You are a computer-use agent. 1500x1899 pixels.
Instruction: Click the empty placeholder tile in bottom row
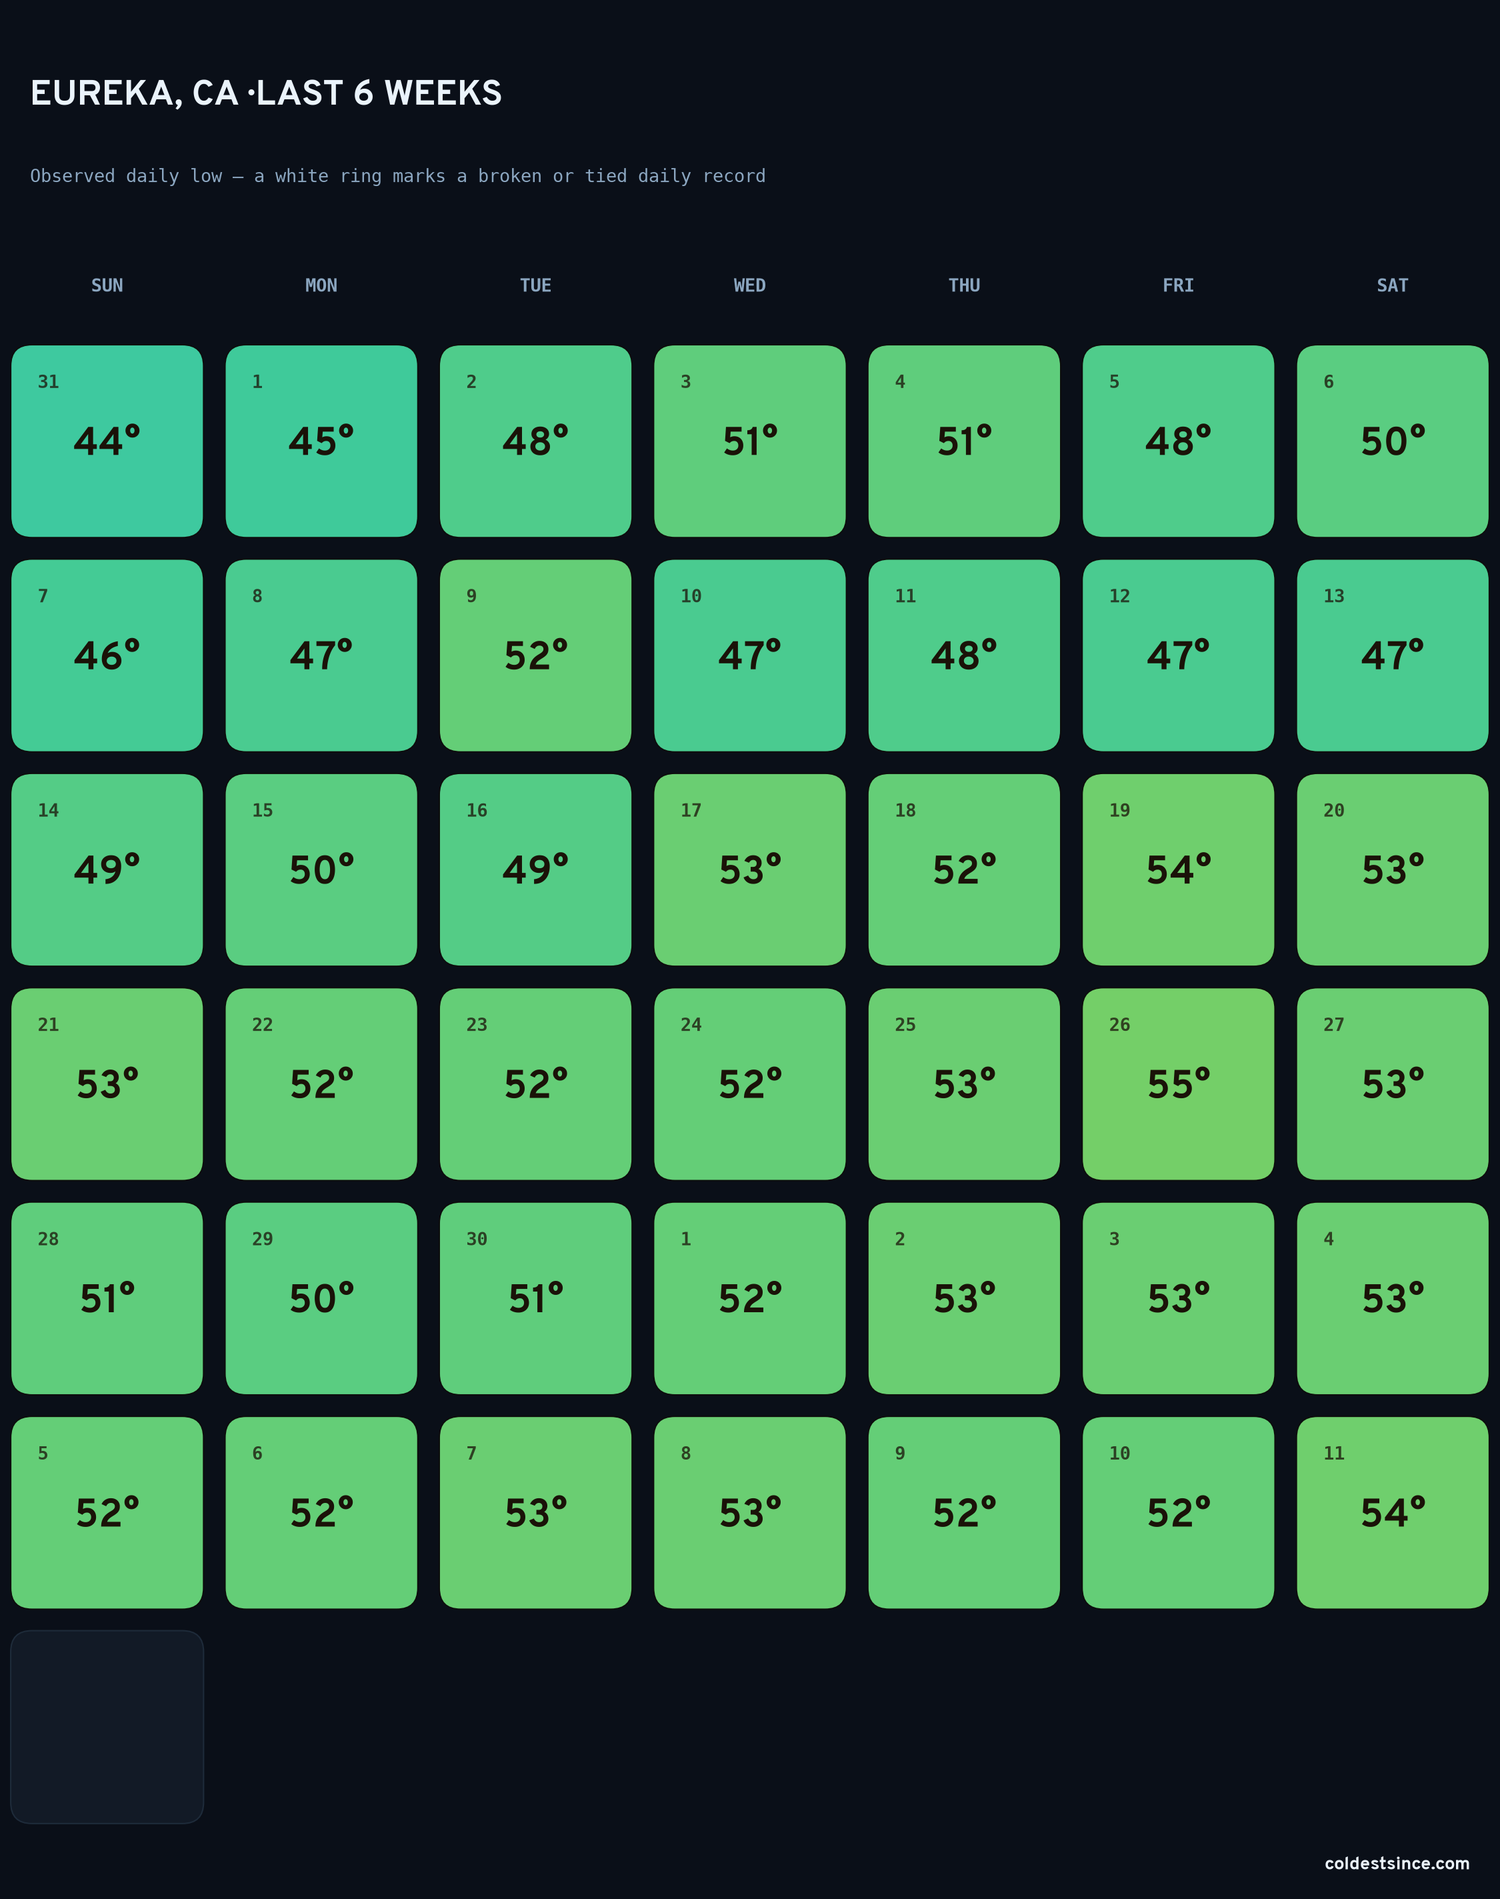[x=107, y=1727]
